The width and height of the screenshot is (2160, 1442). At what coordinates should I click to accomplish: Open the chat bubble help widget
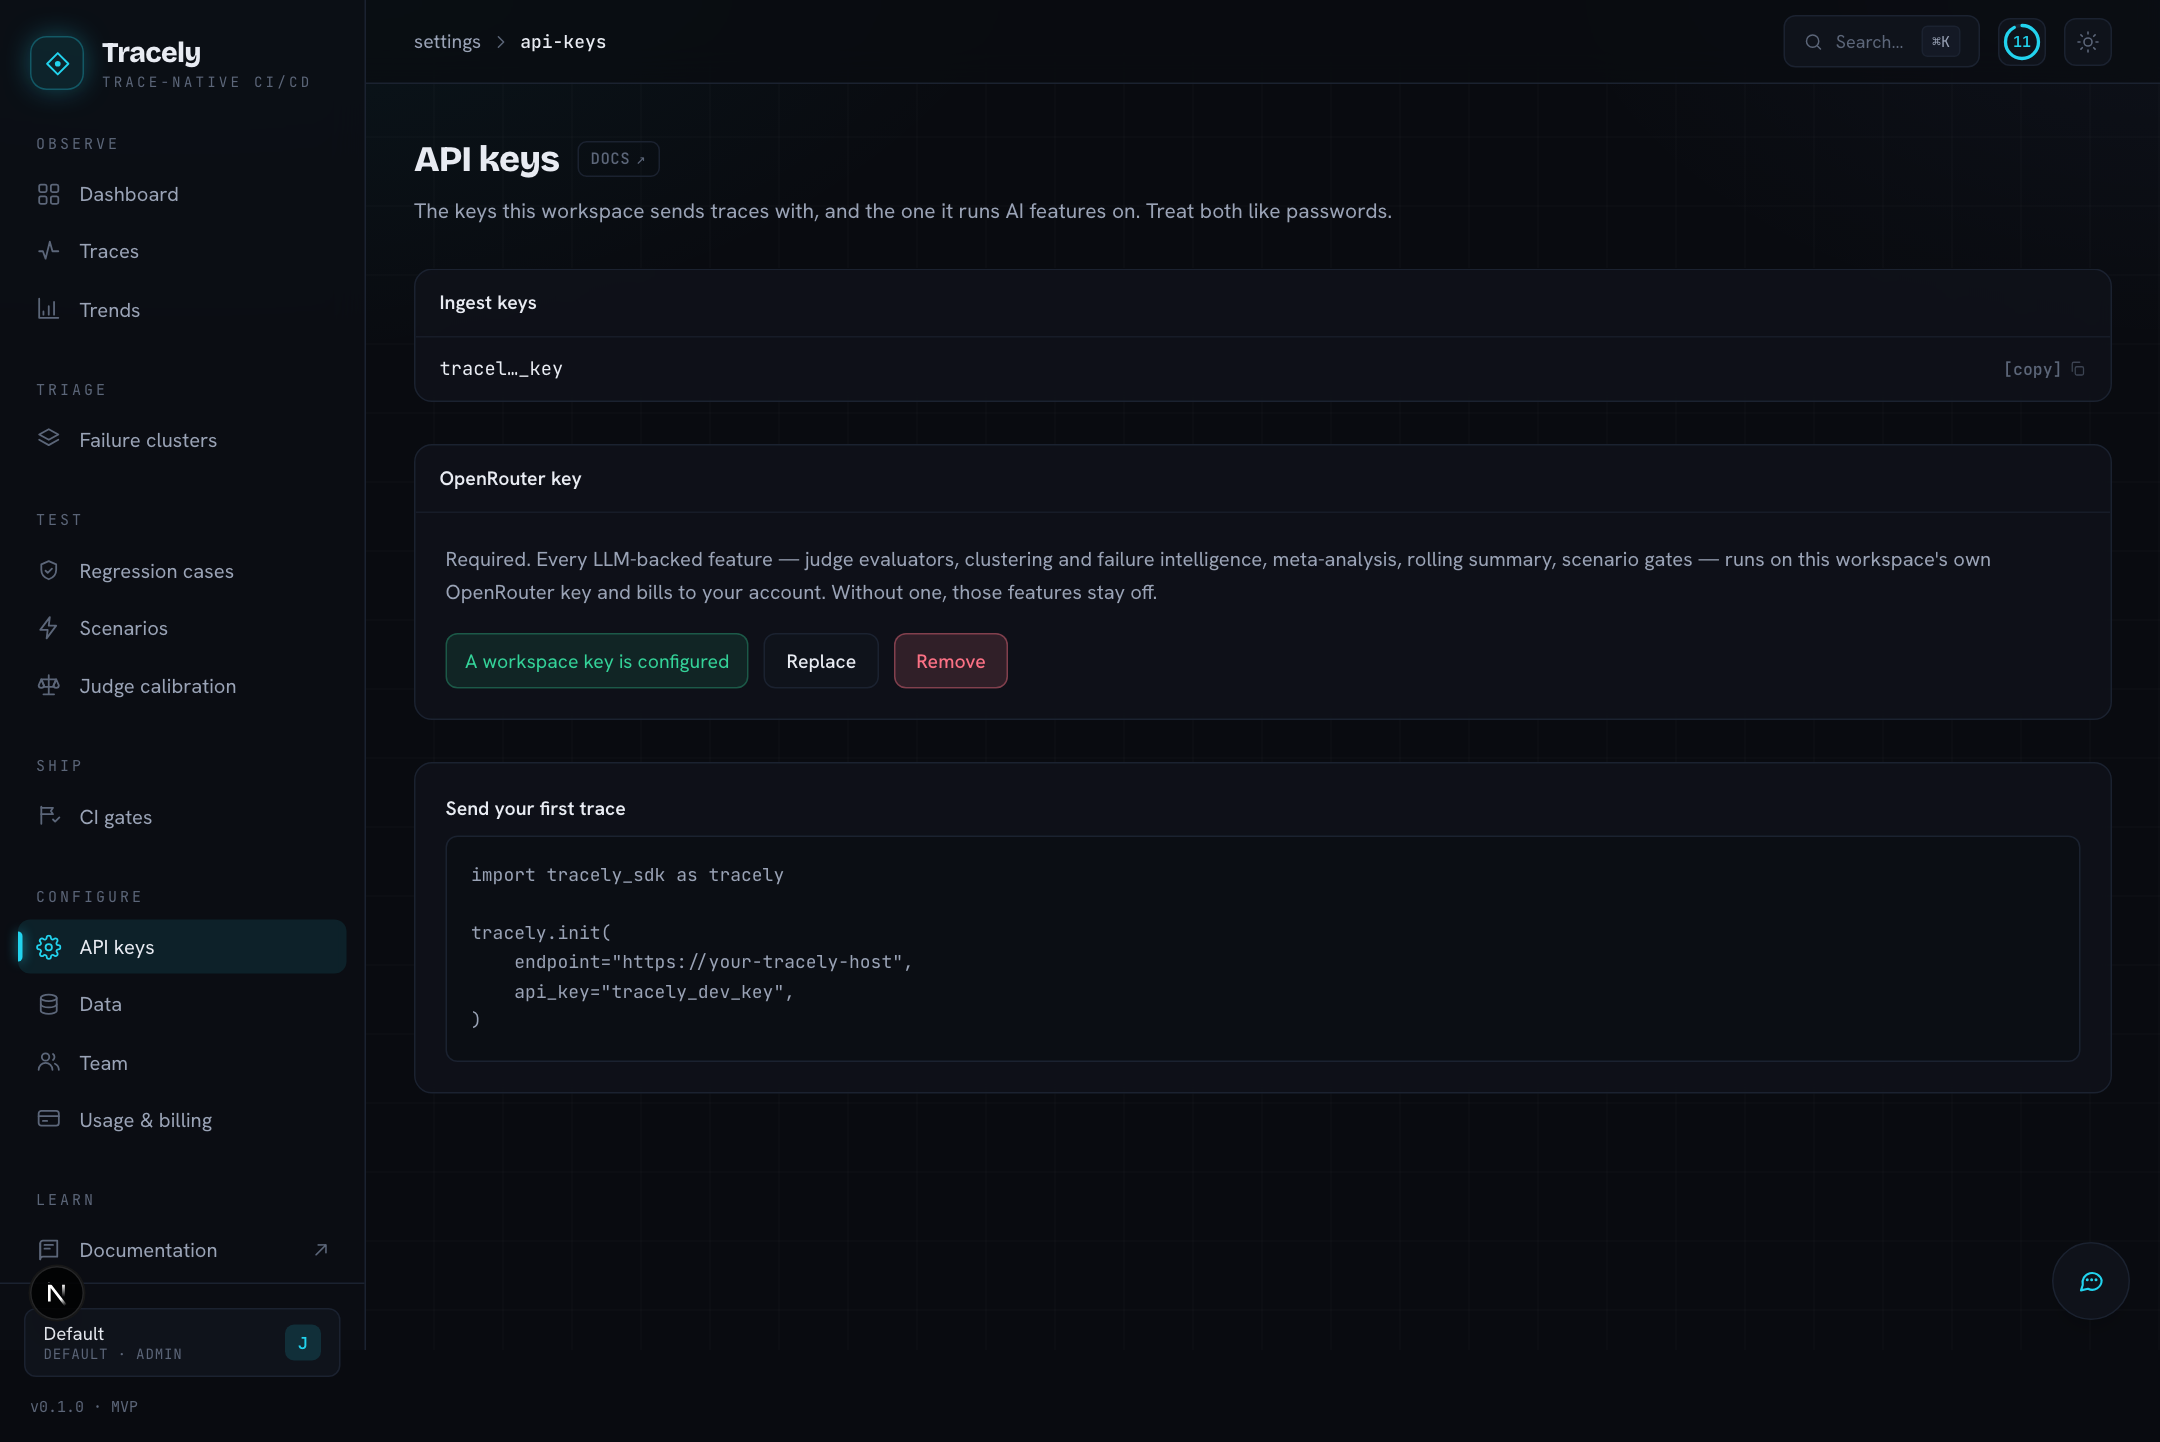coord(2091,1281)
